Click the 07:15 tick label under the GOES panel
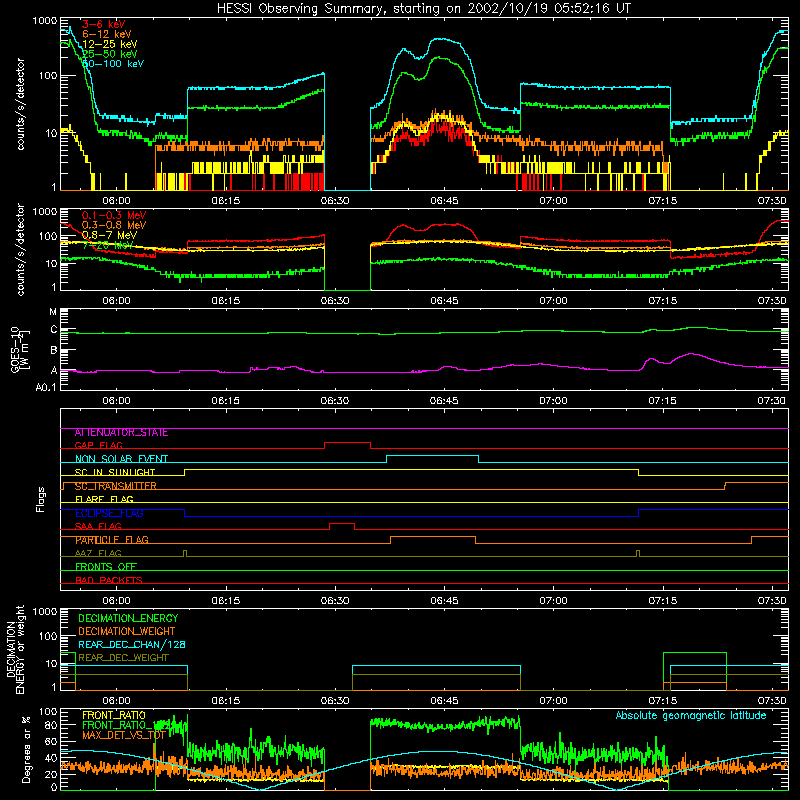The image size is (800, 800). pos(662,401)
